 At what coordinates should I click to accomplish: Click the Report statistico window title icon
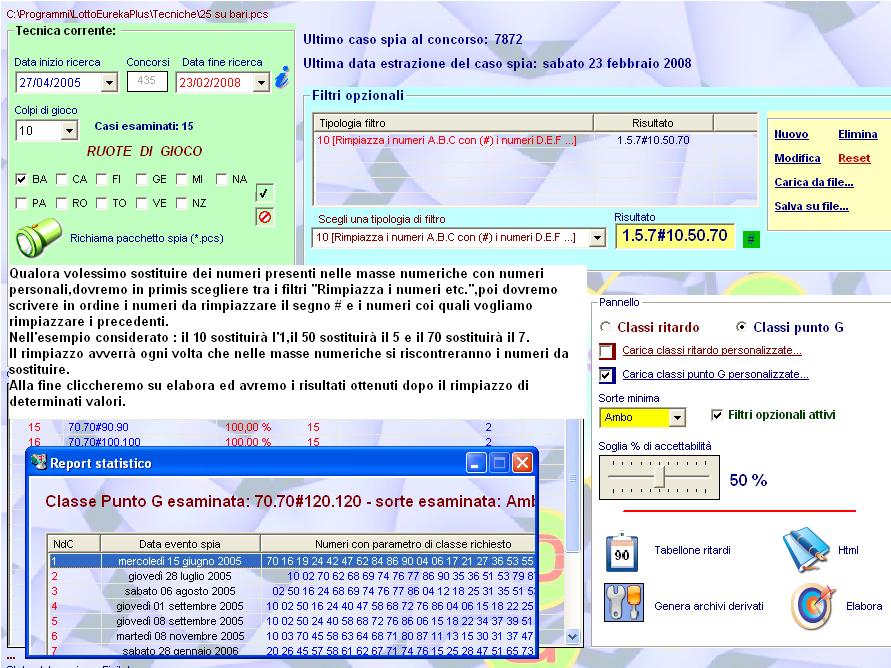coord(39,462)
